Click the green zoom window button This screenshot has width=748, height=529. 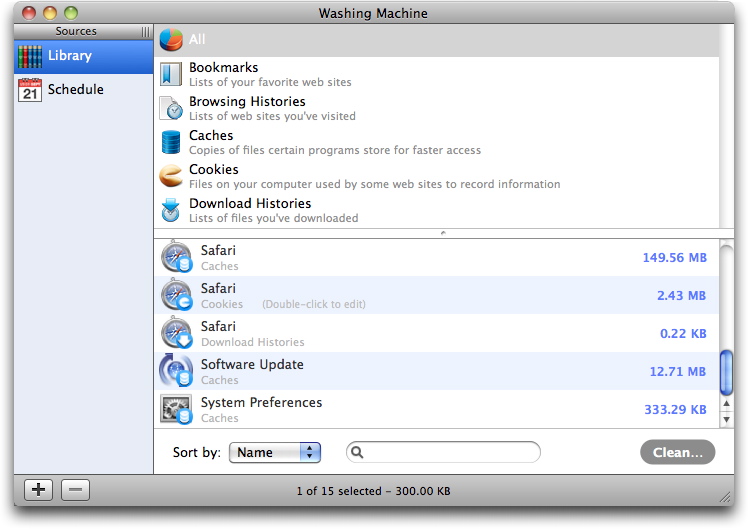71,13
